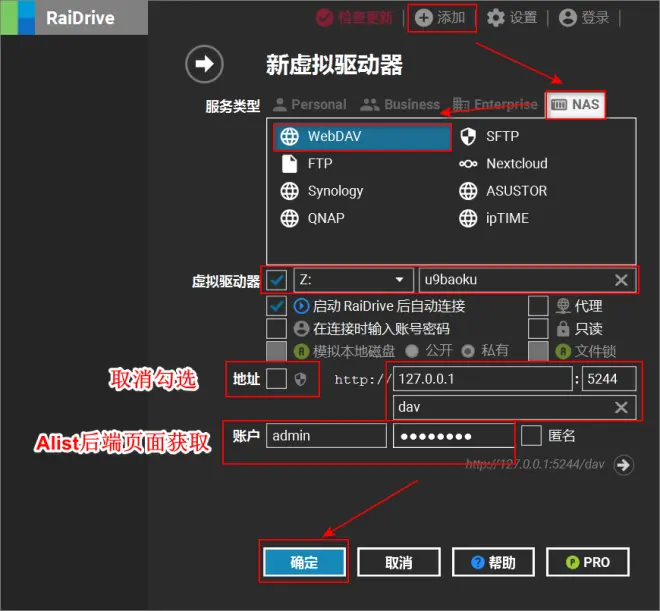Image resolution: width=660 pixels, height=611 pixels.
Task: Click the RaiDrive logo icon
Action: coord(18,18)
